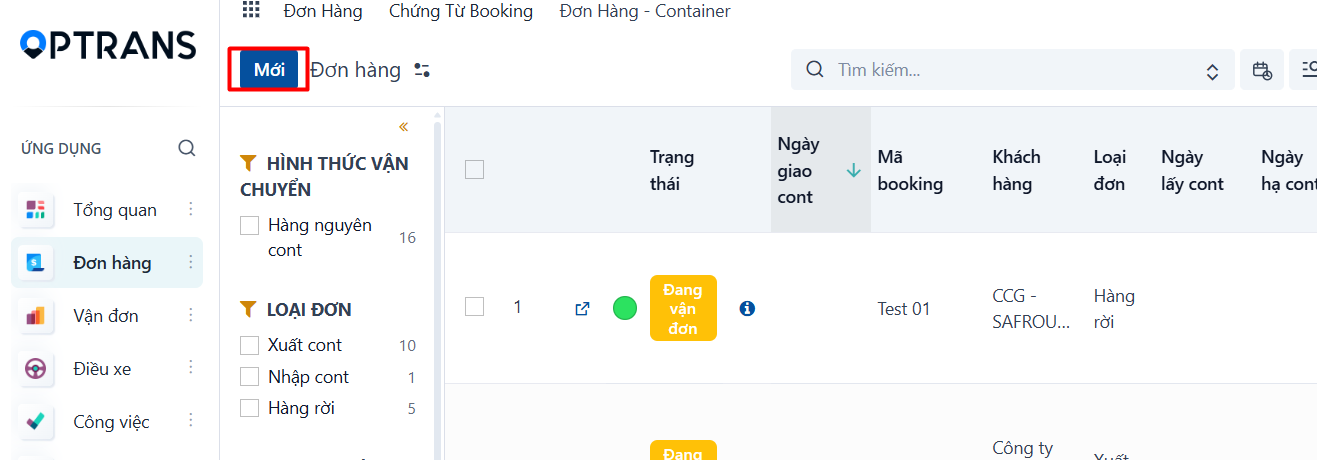This screenshot has width=1317, height=460.
Task: Click the green status dot in row 1
Action: click(x=625, y=308)
